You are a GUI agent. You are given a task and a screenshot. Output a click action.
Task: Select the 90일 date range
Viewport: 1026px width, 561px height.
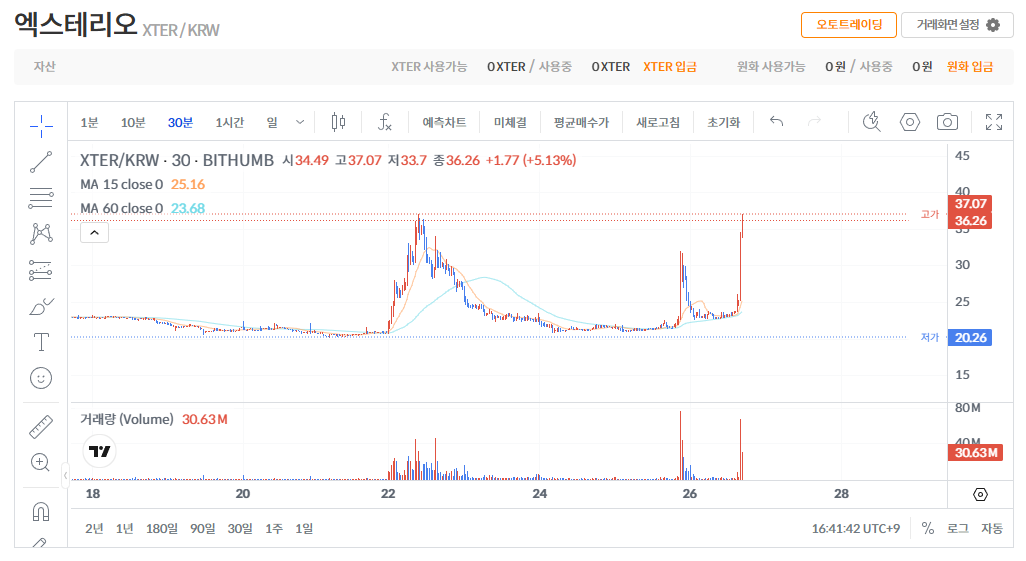(x=202, y=528)
